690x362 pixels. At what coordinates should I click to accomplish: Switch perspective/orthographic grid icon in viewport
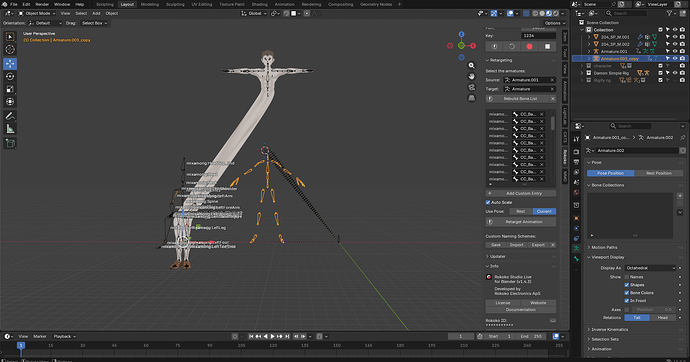pyautogui.click(x=471, y=98)
